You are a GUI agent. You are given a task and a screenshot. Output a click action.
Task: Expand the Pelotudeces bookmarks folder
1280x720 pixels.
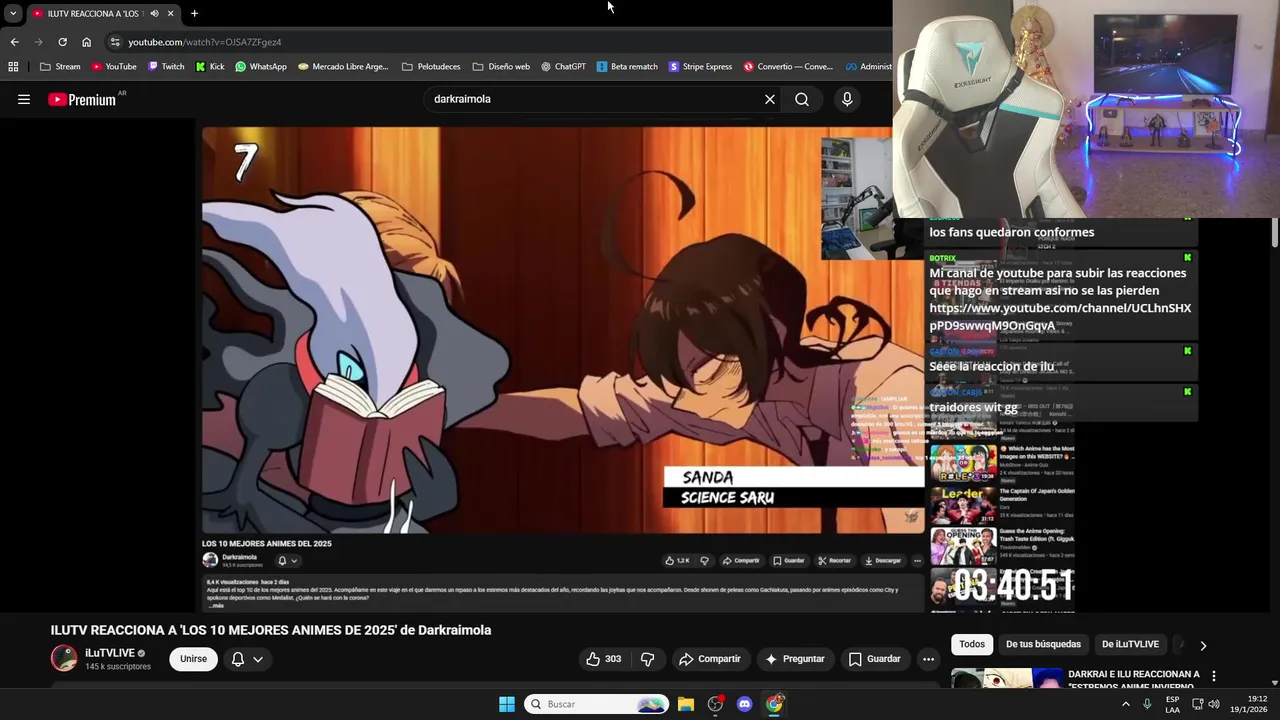(x=431, y=67)
